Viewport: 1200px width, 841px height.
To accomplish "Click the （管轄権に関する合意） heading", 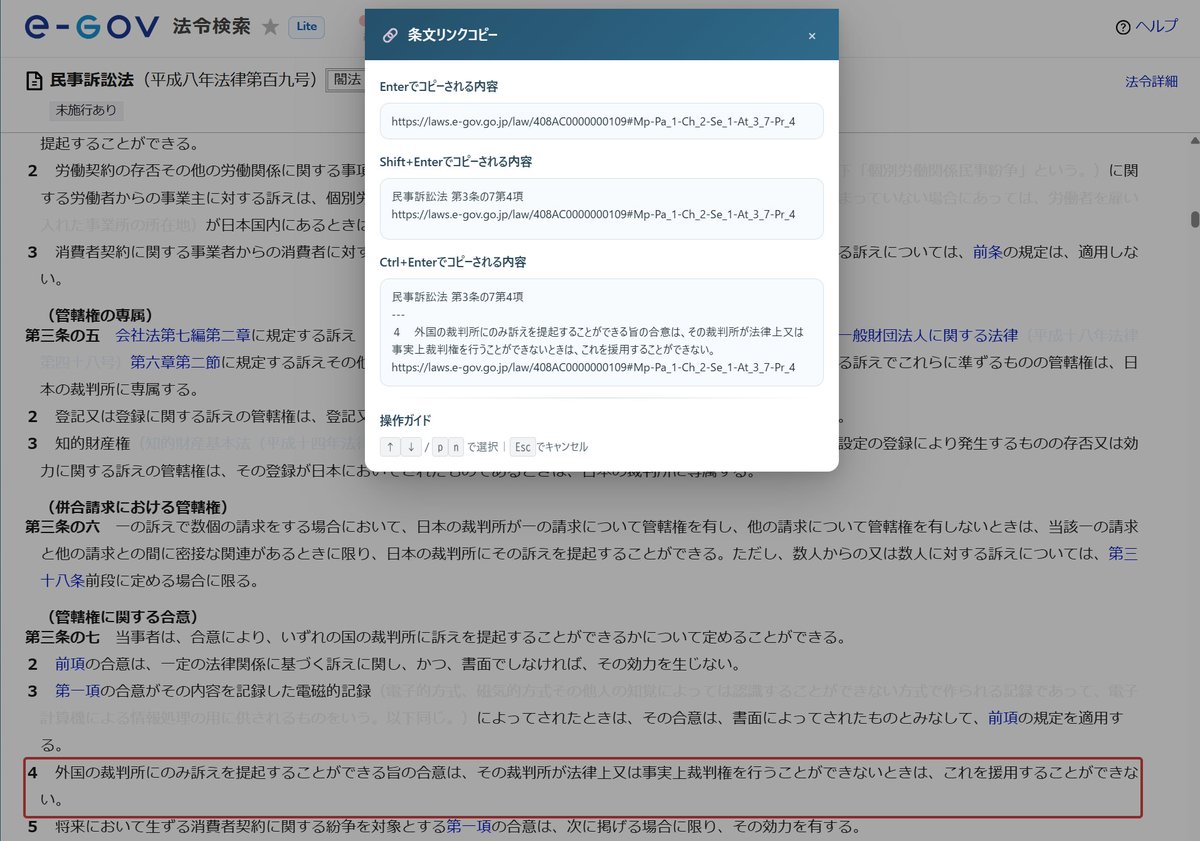I will tap(123, 616).
